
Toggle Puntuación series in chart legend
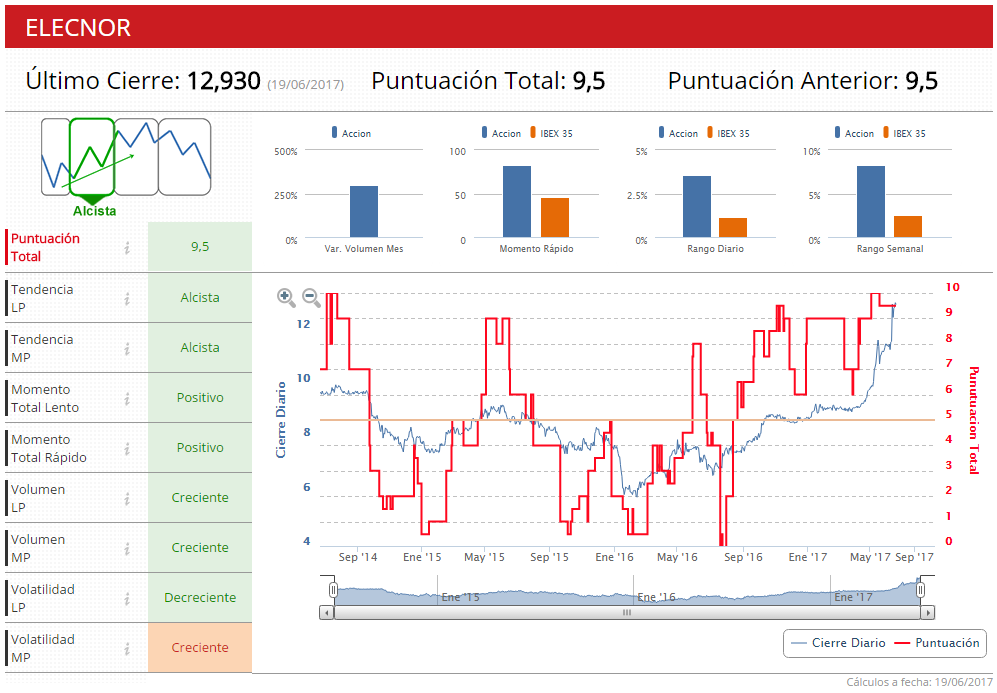[937, 643]
